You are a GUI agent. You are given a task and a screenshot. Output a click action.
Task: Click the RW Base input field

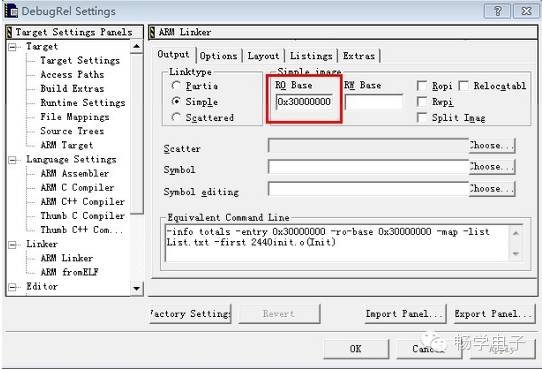(374, 102)
